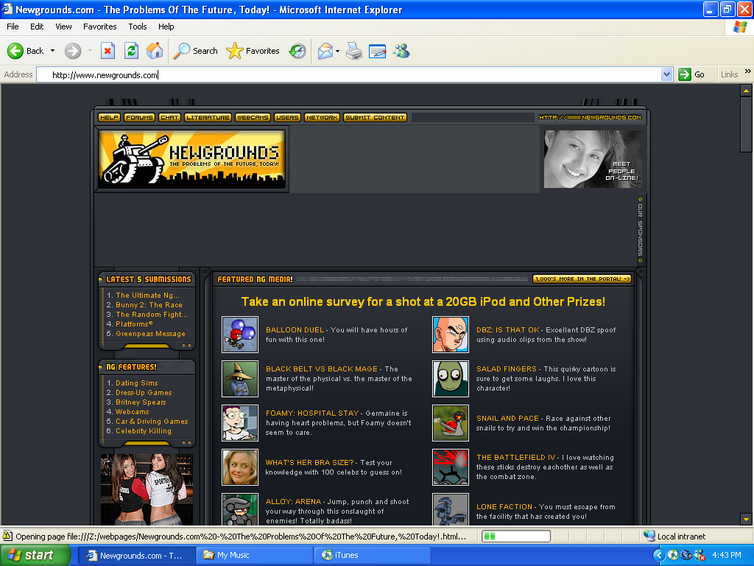Go to the Home page icon
Image resolution: width=754 pixels, height=566 pixels.
pyautogui.click(x=155, y=51)
